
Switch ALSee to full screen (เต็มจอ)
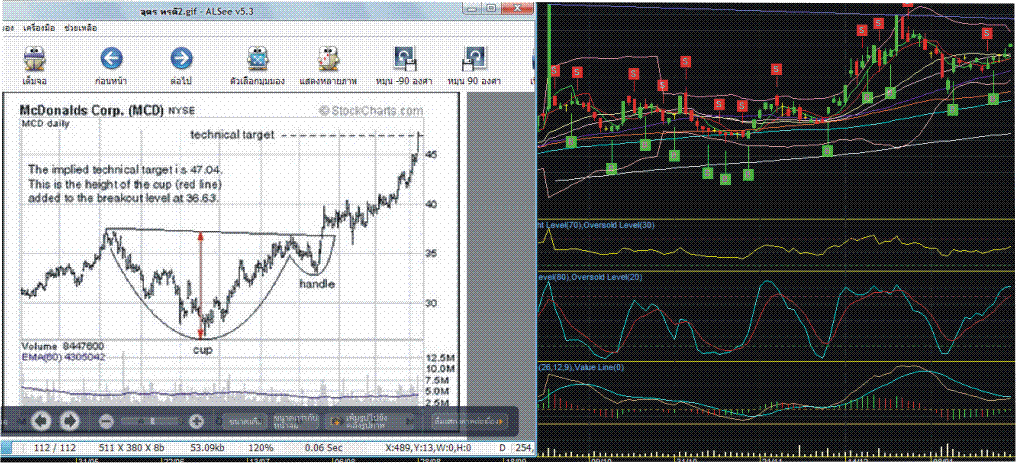[x=33, y=67]
